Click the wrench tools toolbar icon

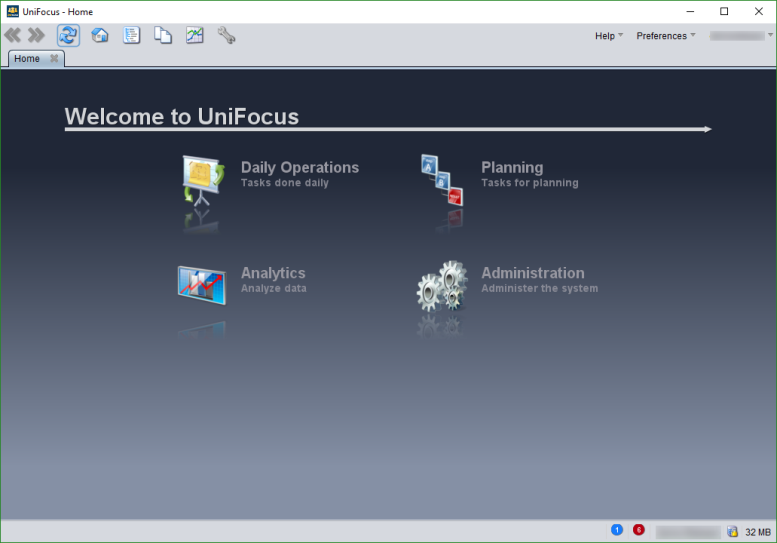pyautogui.click(x=226, y=35)
